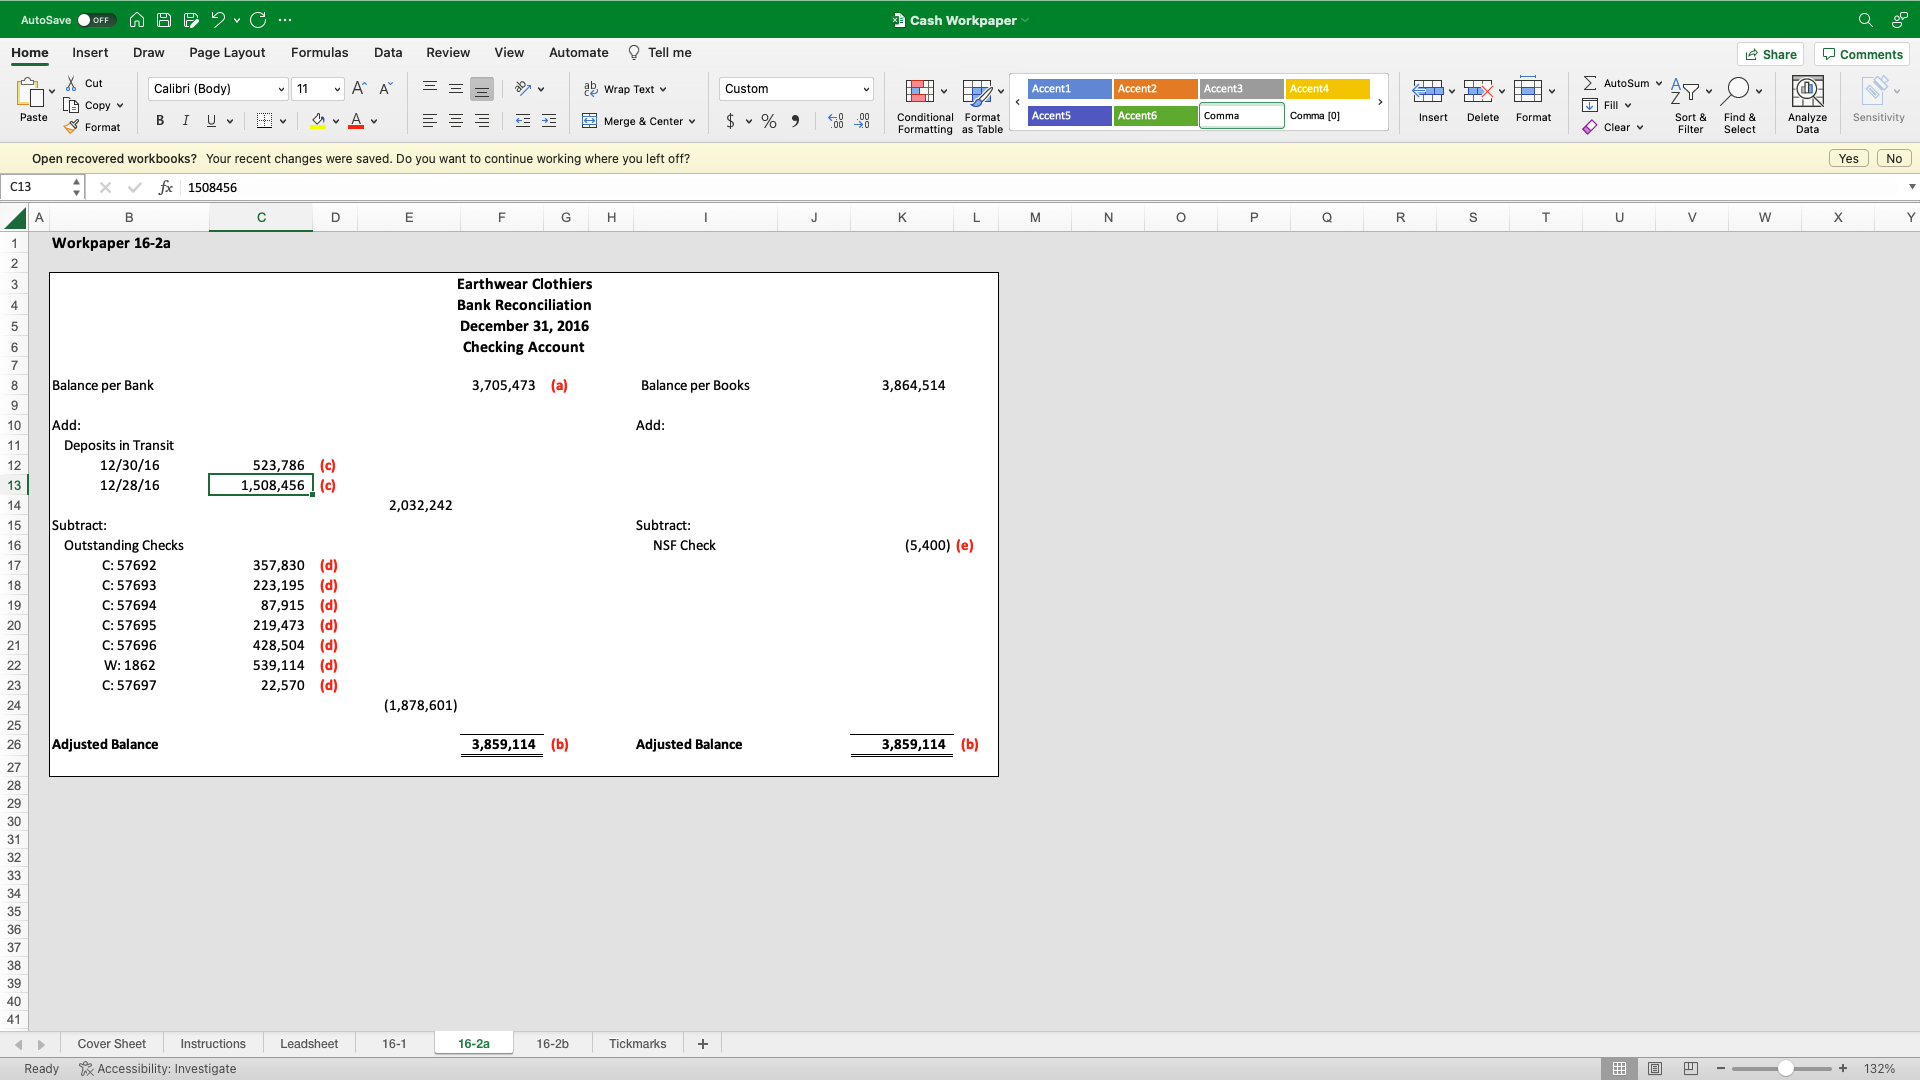Screen dimensions: 1920x1080
Task: Open the font name dropdown
Action: pyautogui.click(x=281, y=89)
